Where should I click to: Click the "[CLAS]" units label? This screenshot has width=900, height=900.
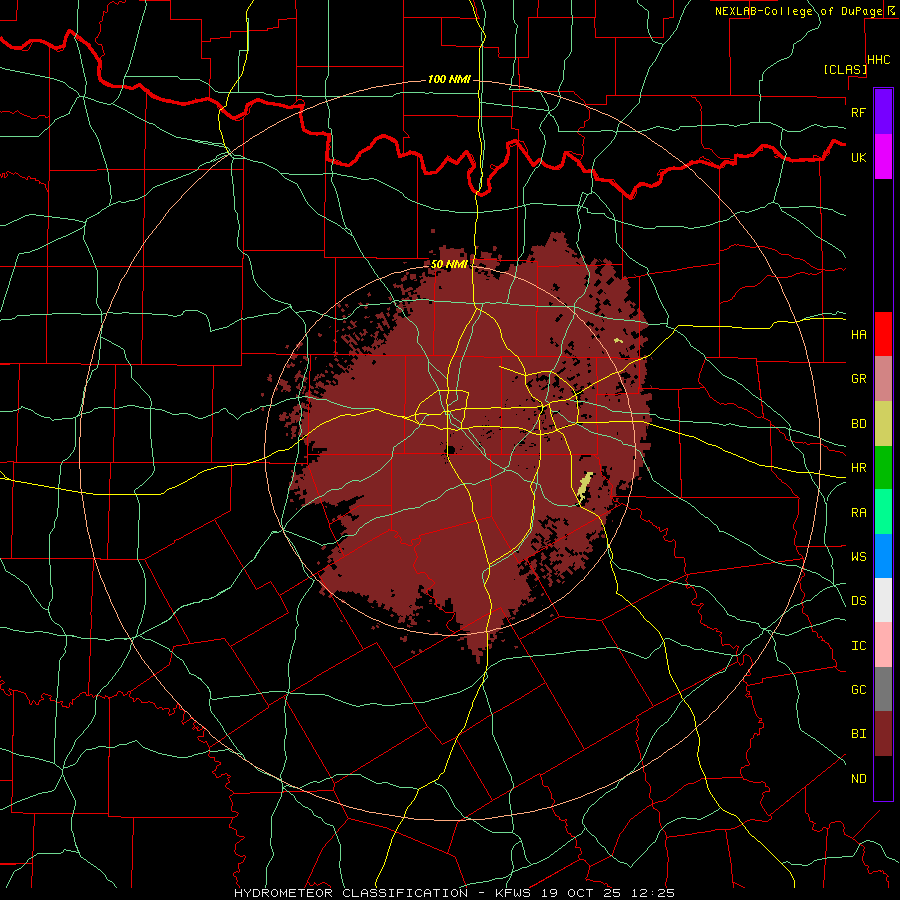pos(845,70)
